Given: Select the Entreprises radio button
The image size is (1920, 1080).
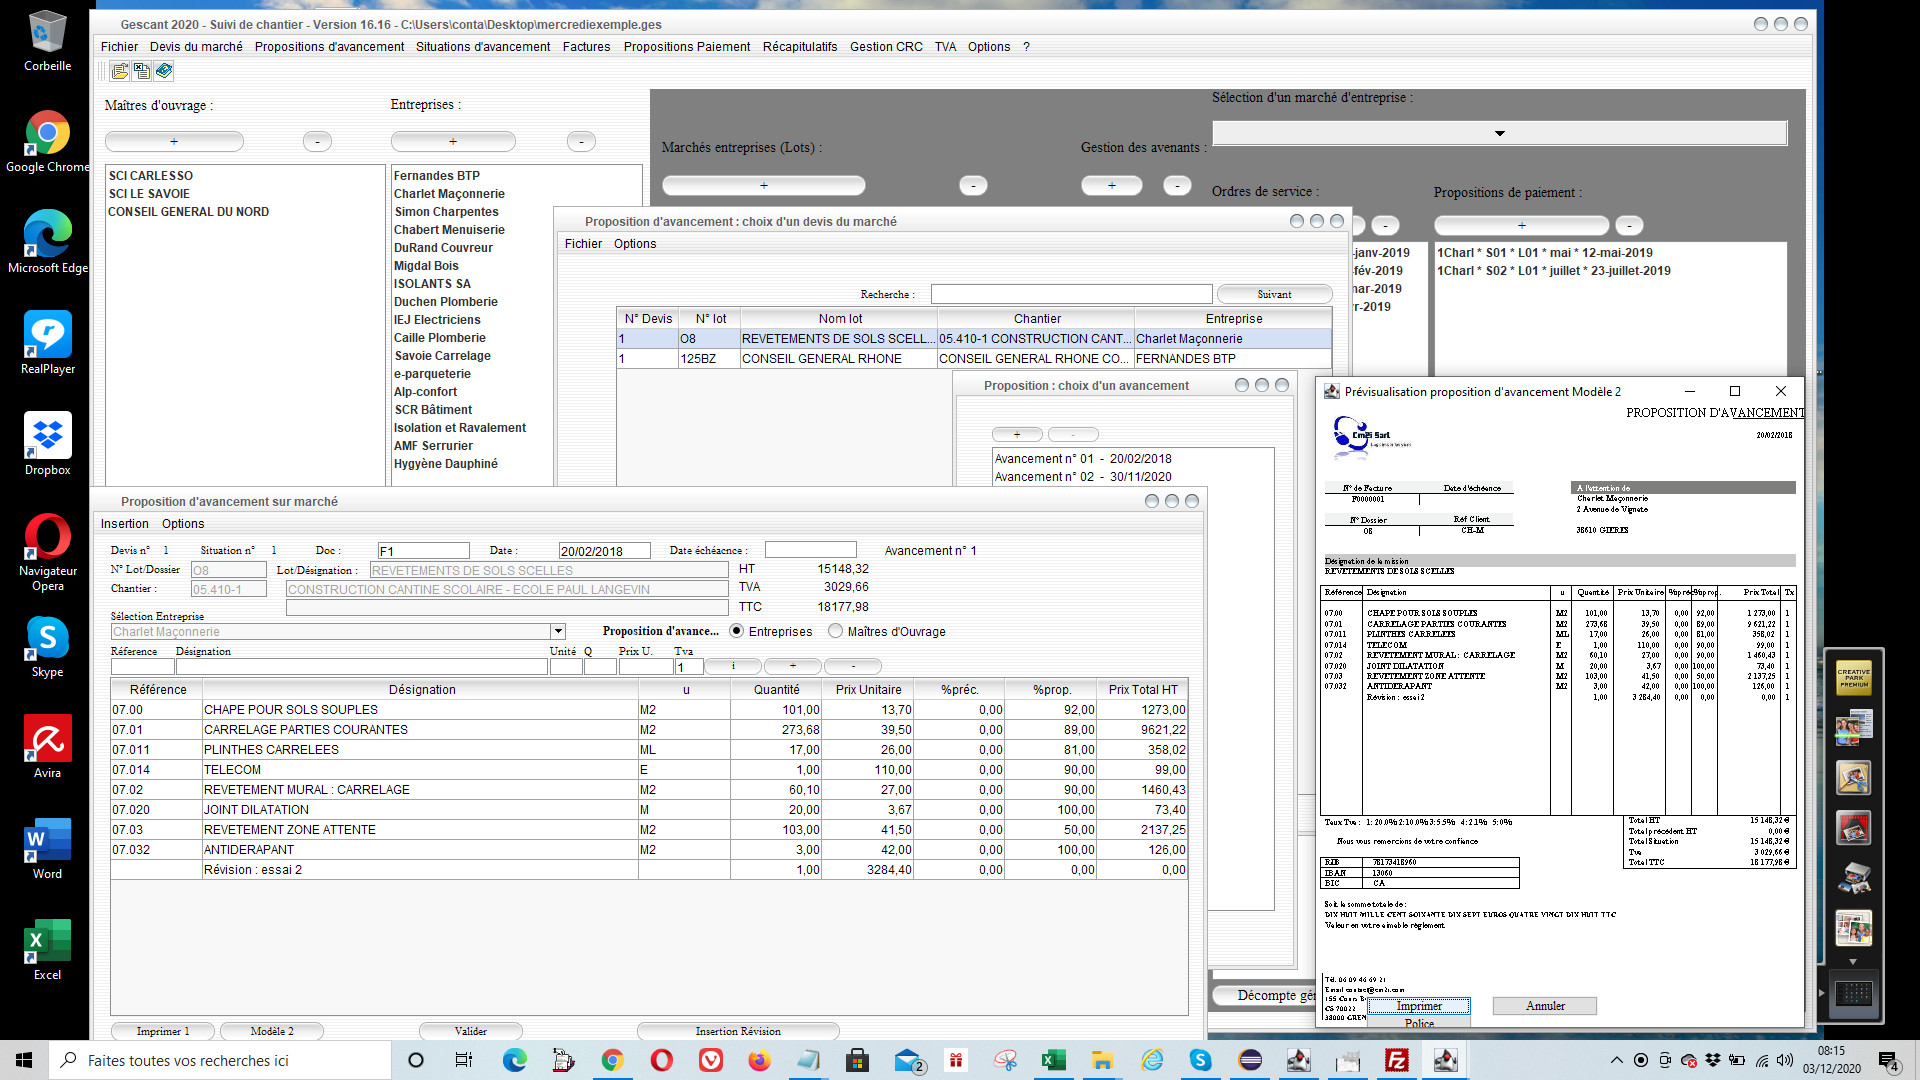Looking at the screenshot, I should tap(737, 631).
